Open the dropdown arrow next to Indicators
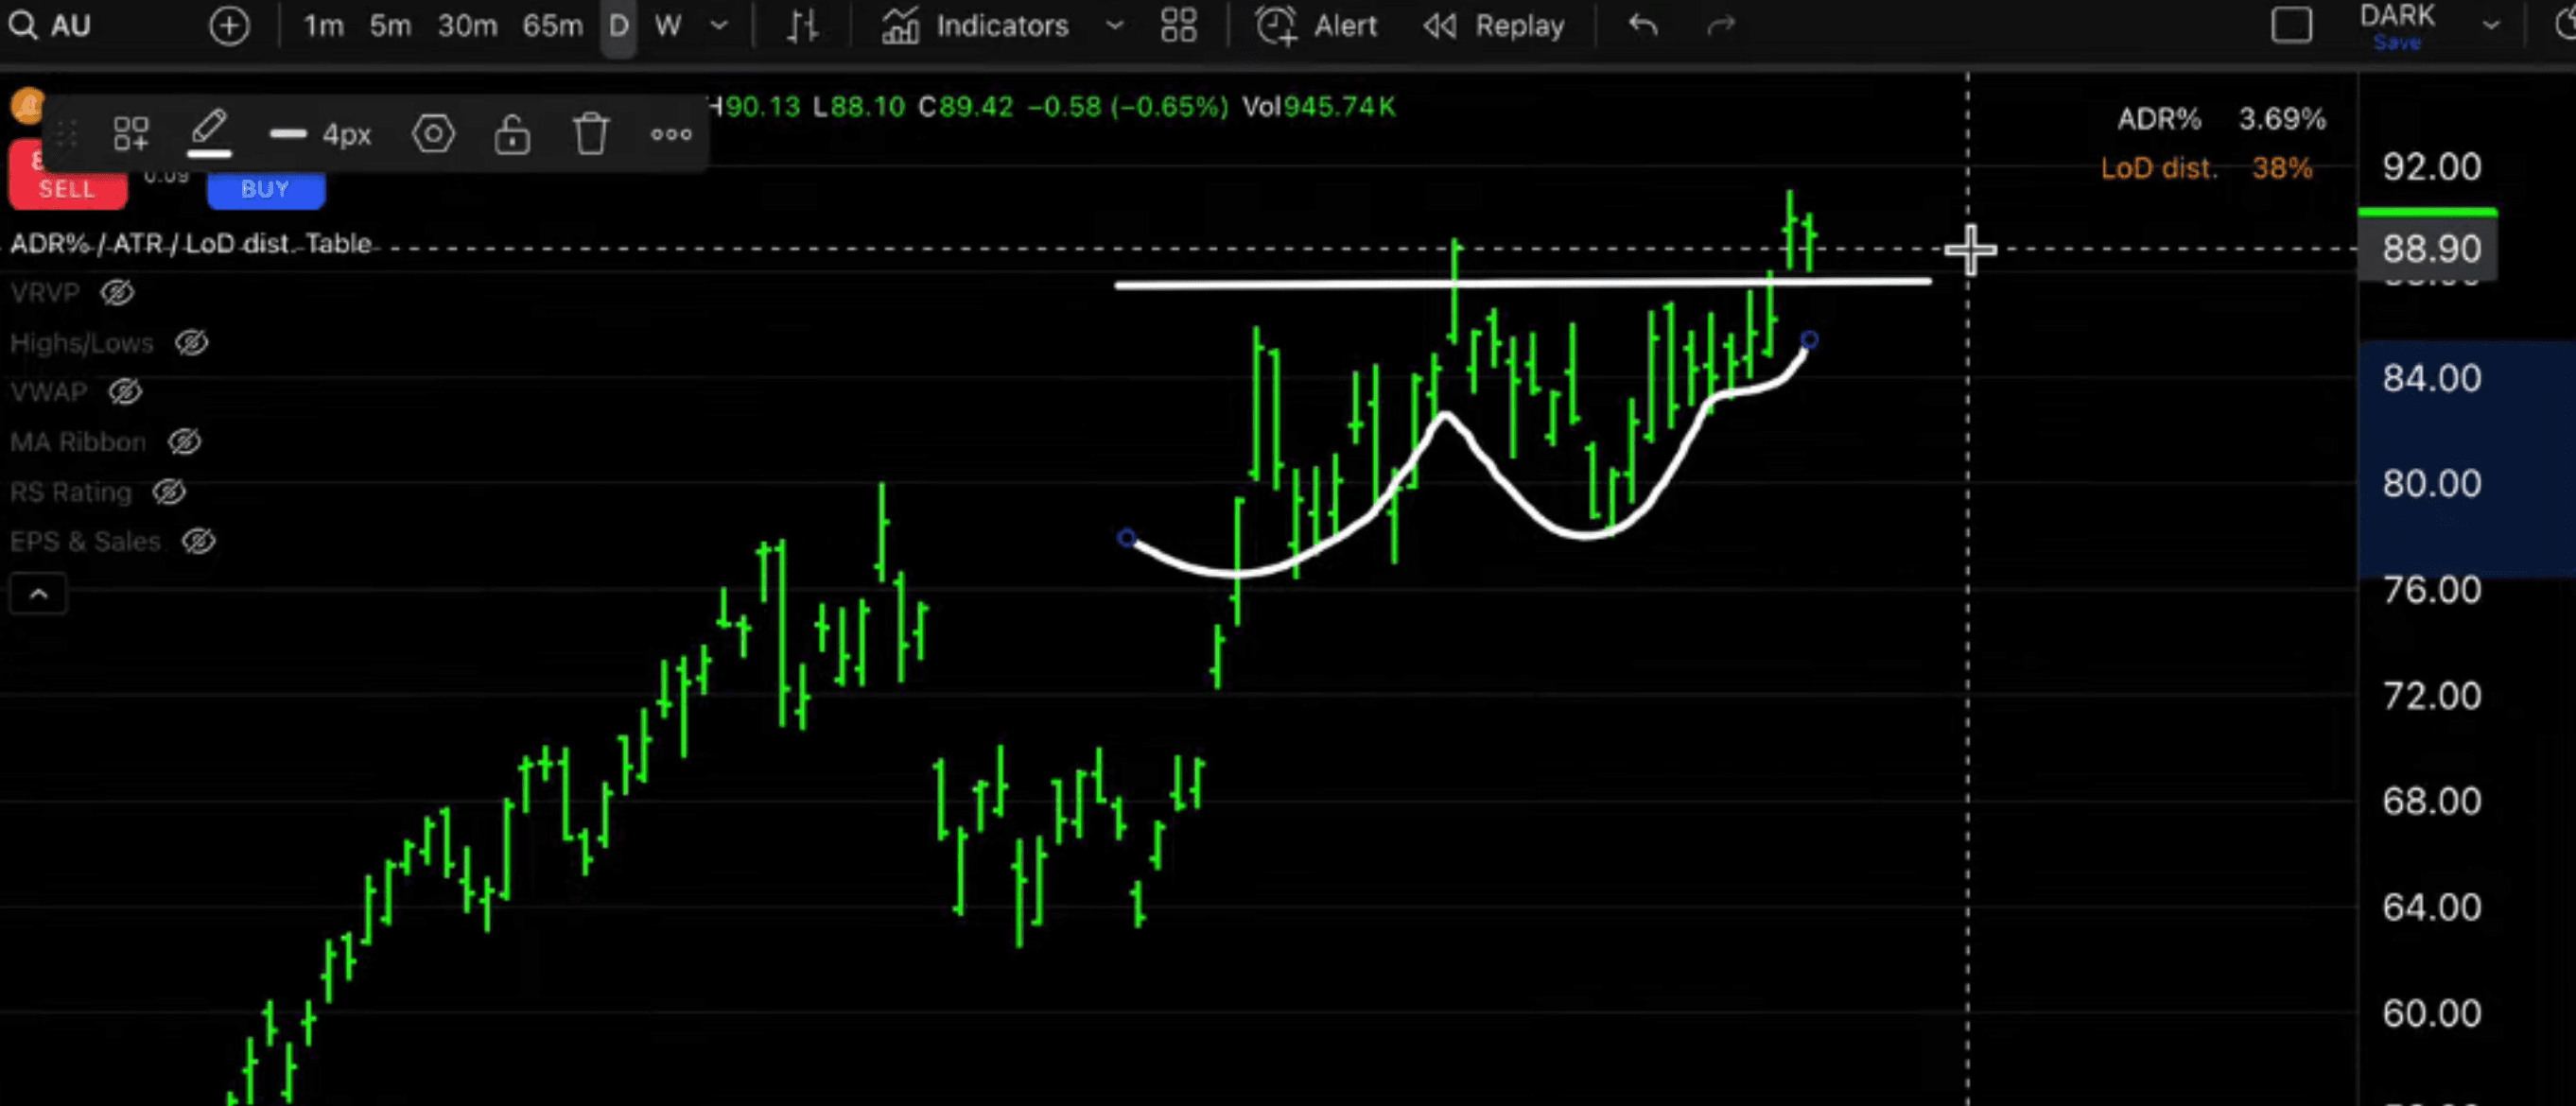2576x1106 pixels. (1114, 25)
